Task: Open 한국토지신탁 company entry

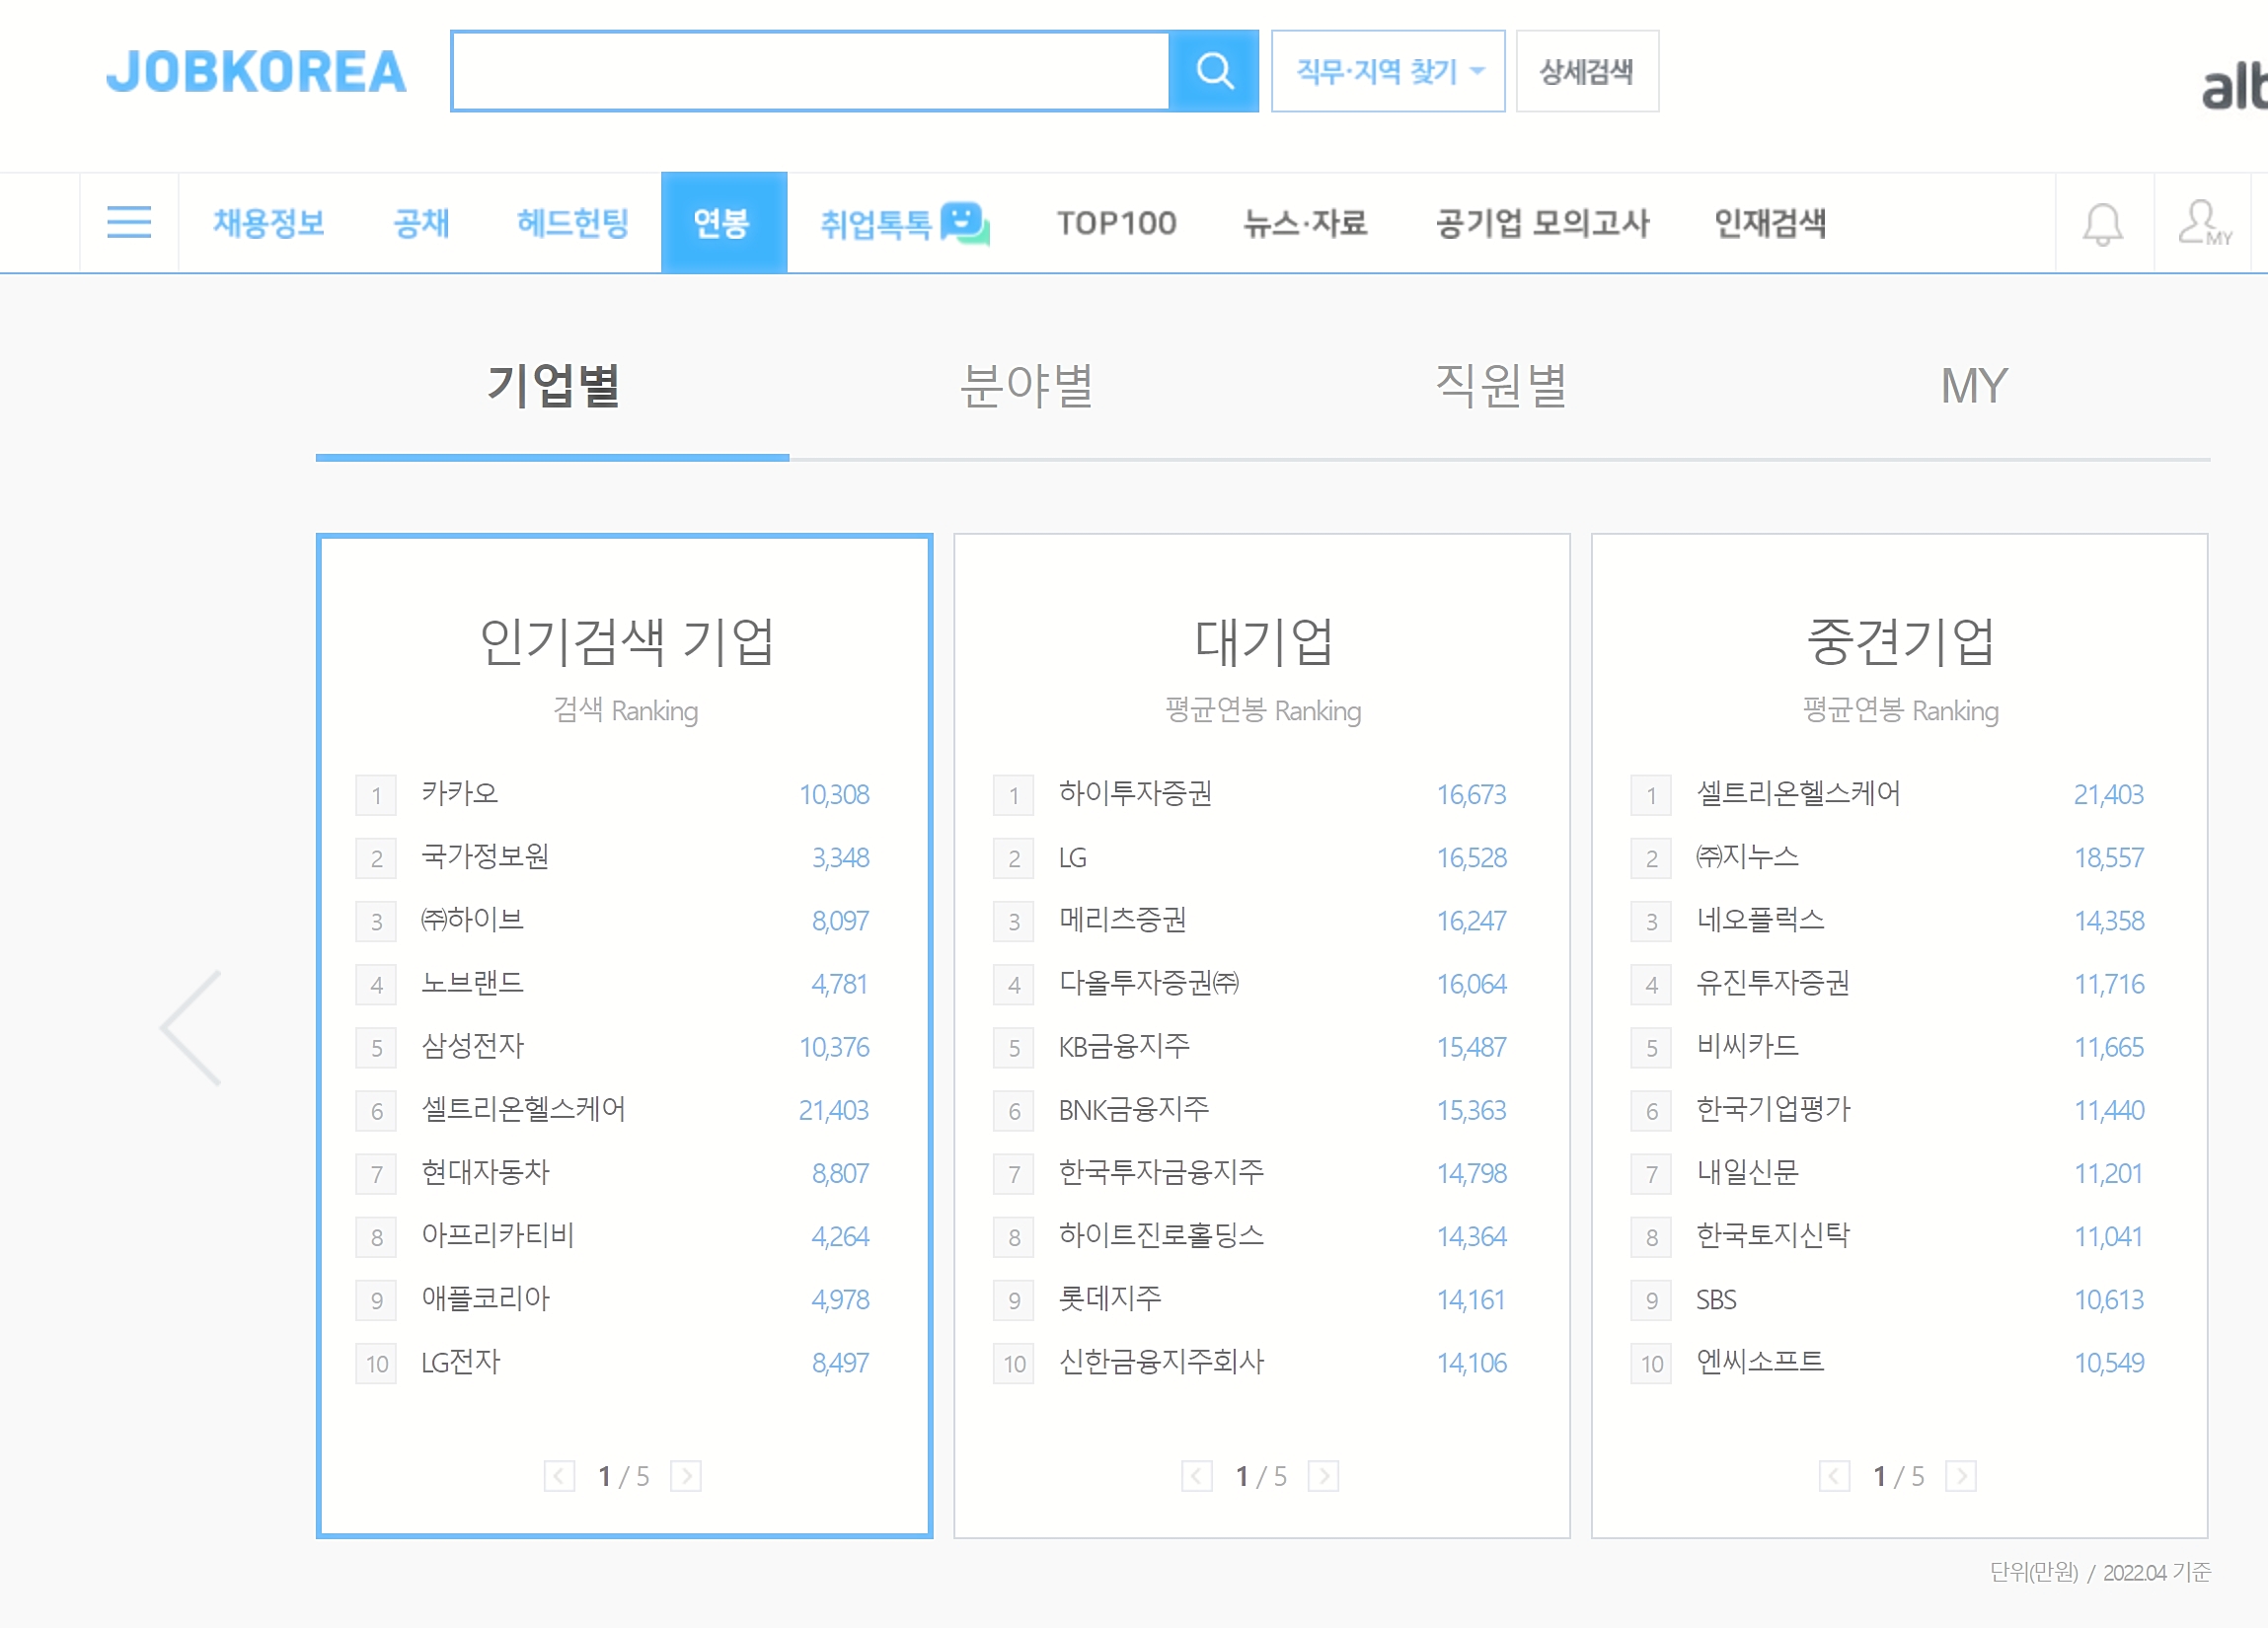Action: [x=1772, y=1235]
